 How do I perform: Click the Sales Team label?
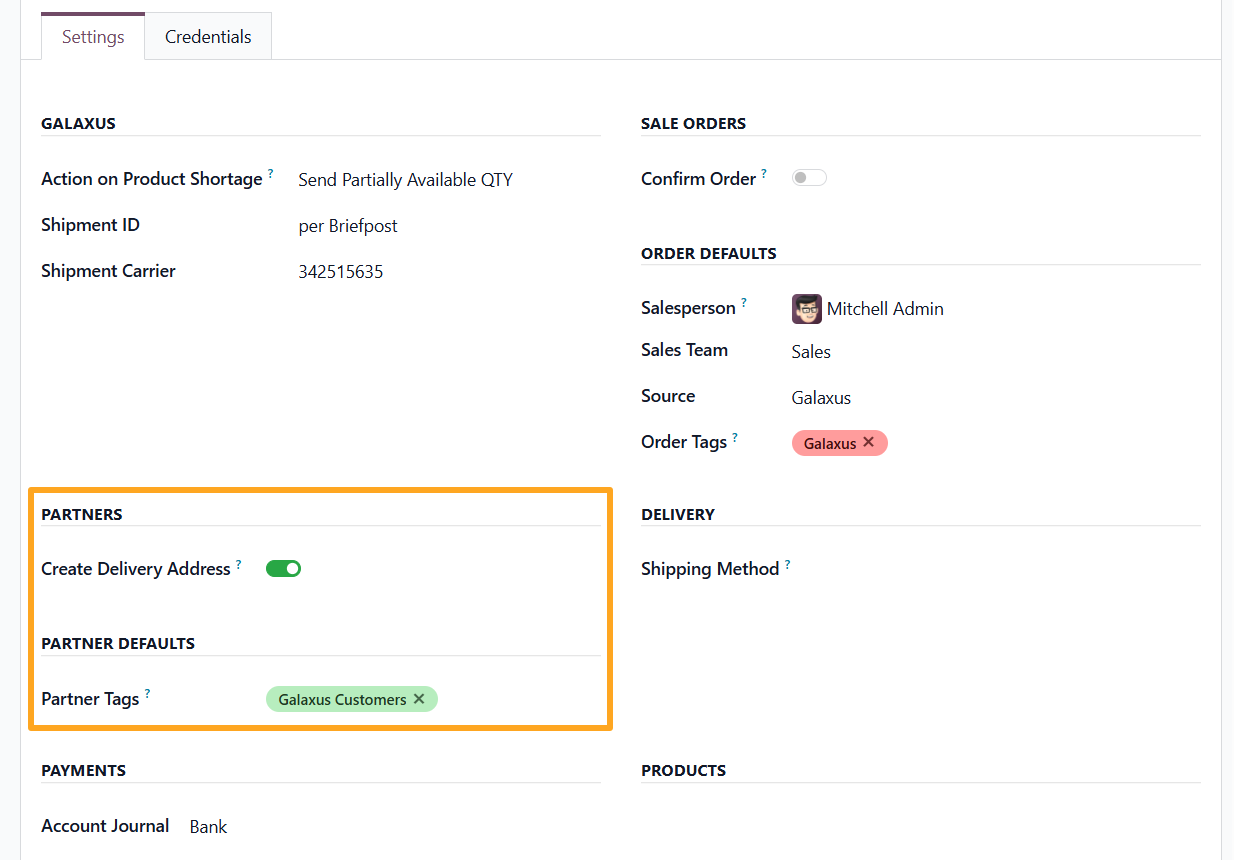pyautogui.click(x=684, y=350)
